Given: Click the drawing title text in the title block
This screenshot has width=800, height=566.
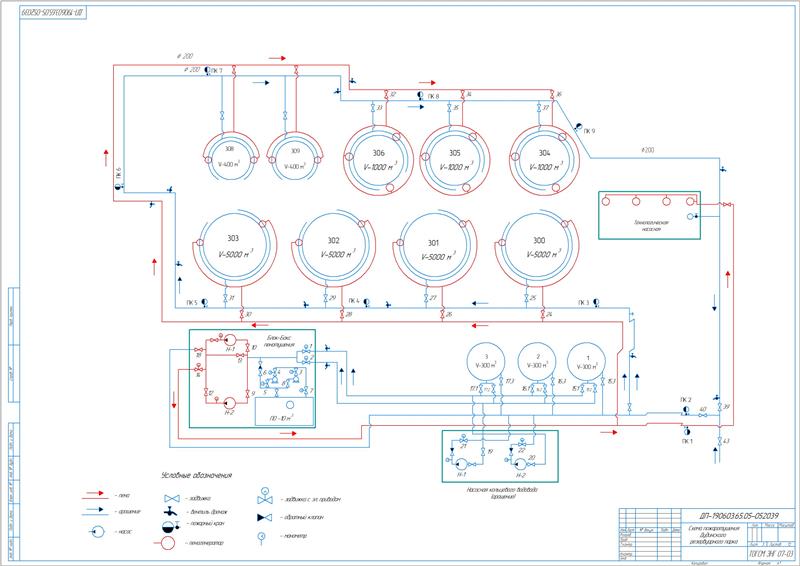Looking at the screenshot, I should tap(714, 535).
